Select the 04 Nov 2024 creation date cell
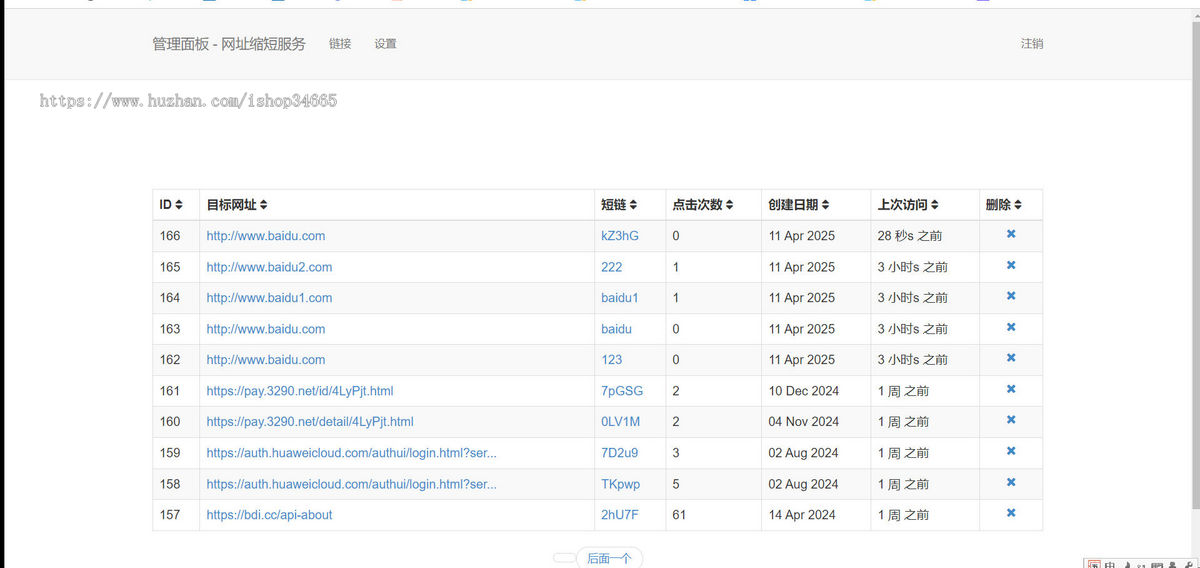Image resolution: width=1200 pixels, height=568 pixels. point(816,422)
